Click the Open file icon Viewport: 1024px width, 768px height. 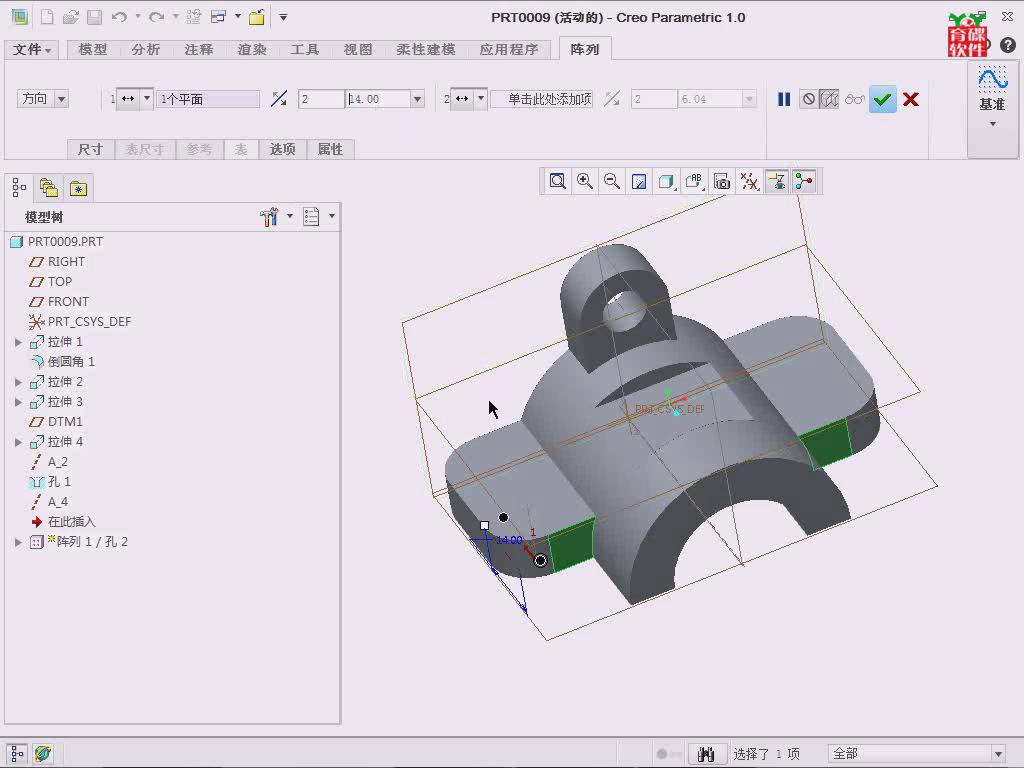point(71,17)
